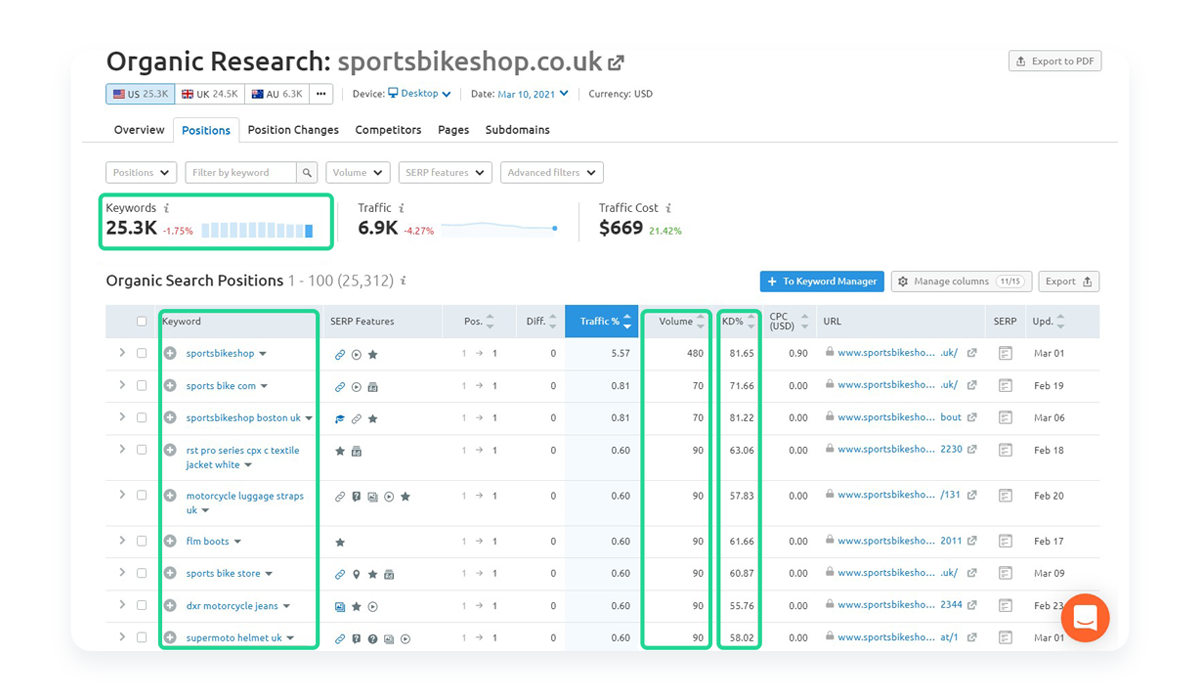Sort by the Traffic % column header
Image resolution: width=1200 pixels, height=700 pixels.
(603, 321)
